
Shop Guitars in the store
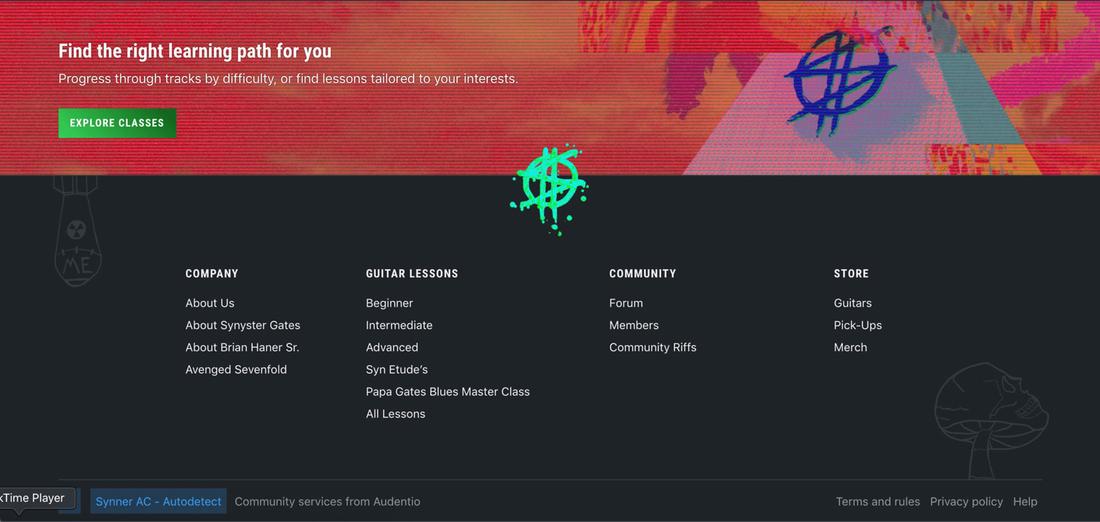(x=853, y=303)
